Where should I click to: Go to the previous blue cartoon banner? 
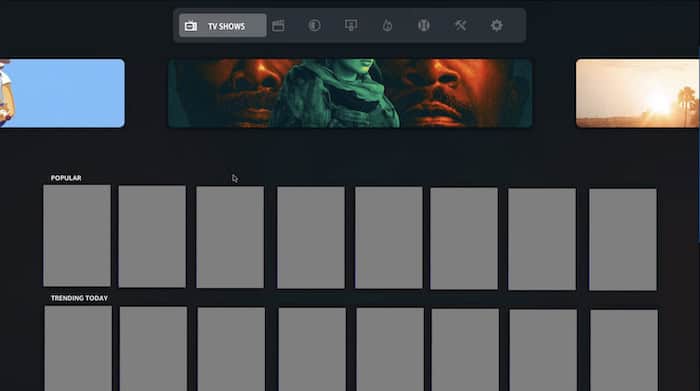point(62,93)
